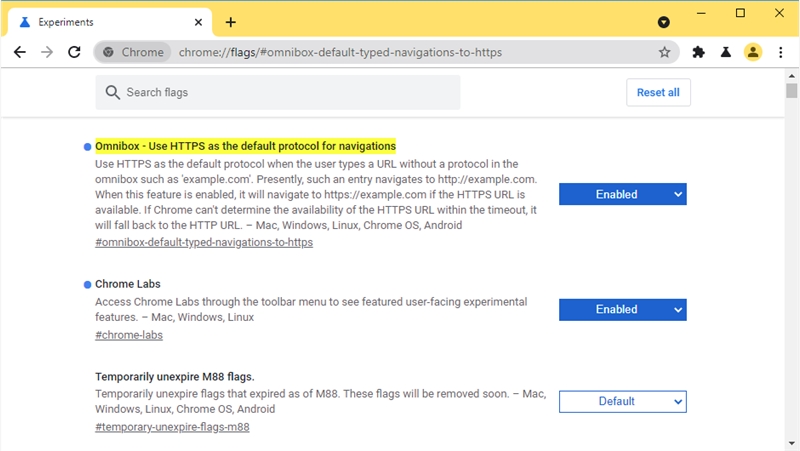Open Chrome Labs beaker icon in toolbar
Viewport: 800px width, 451px height.
point(726,52)
